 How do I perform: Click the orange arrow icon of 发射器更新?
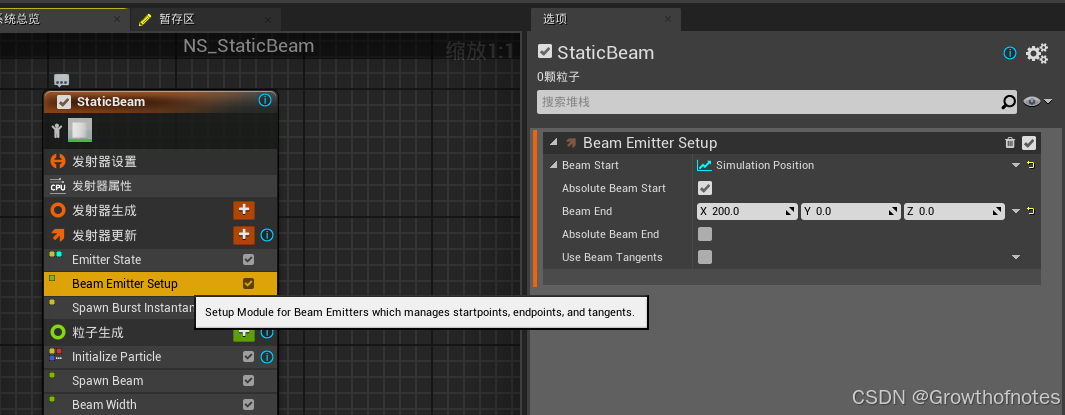[x=58, y=235]
